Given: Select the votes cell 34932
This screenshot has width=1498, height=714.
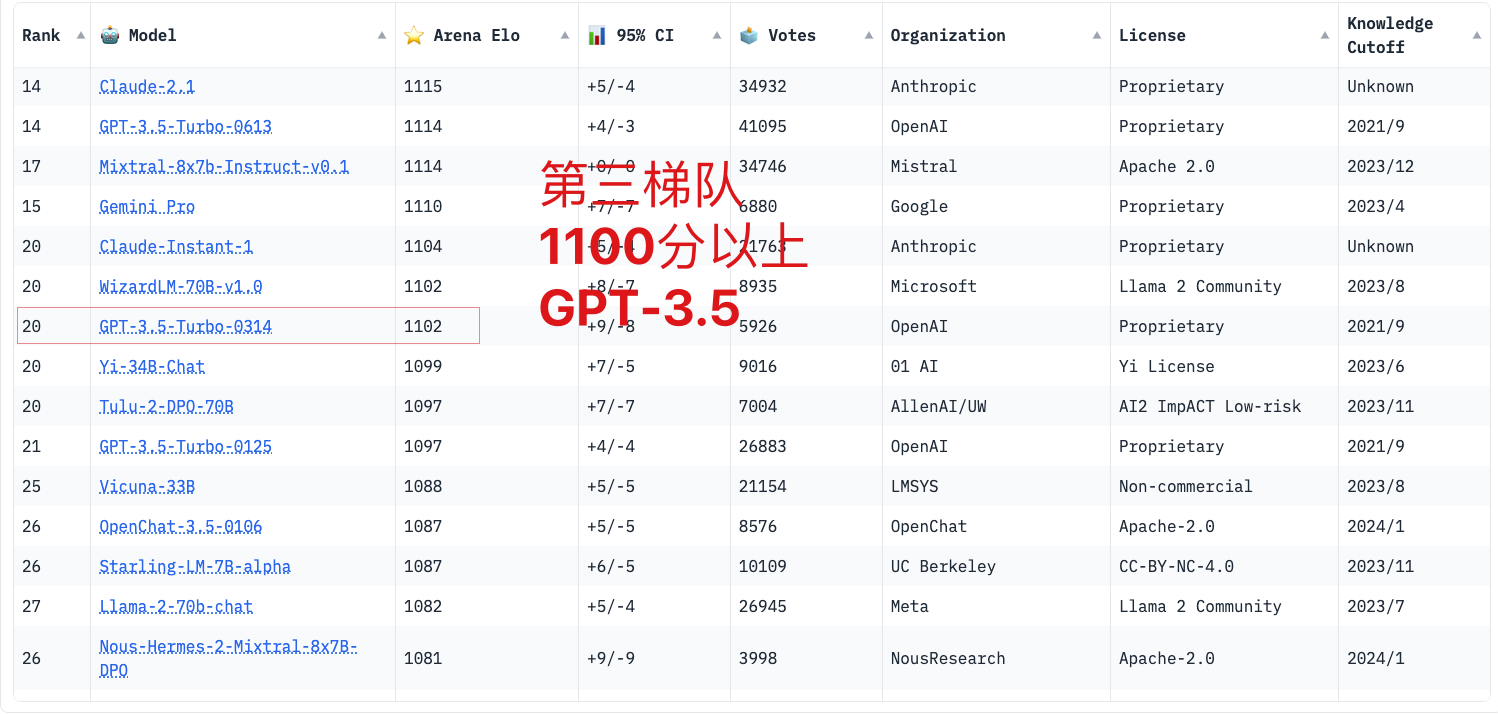Looking at the screenshot, I should 763,86.
